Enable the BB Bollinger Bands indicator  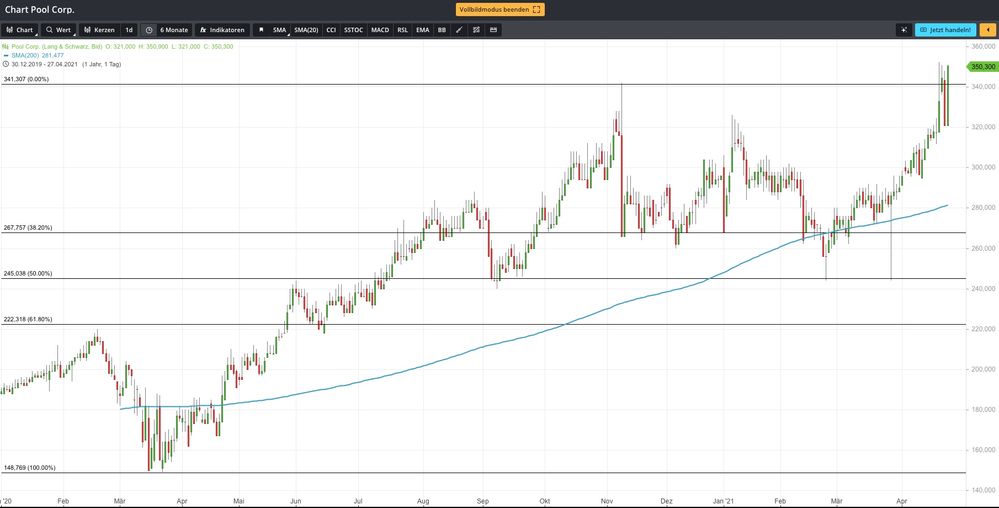441,30
